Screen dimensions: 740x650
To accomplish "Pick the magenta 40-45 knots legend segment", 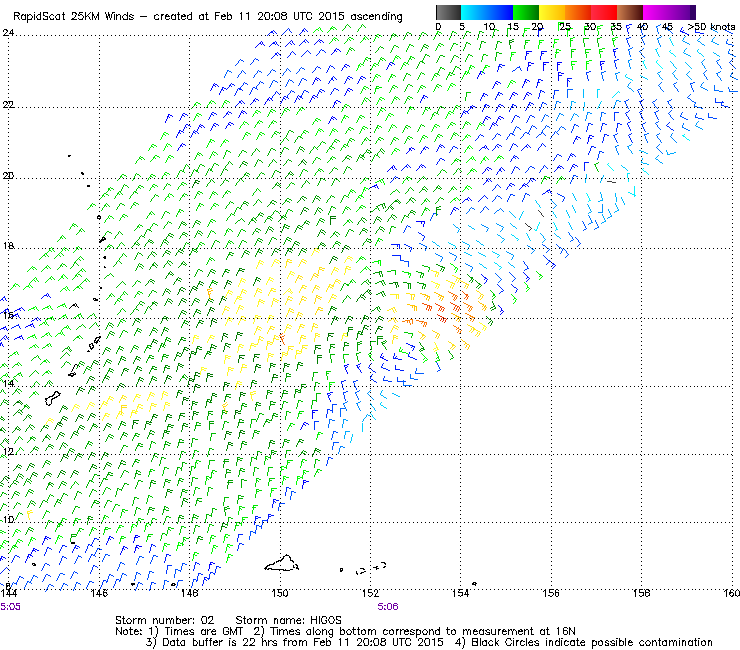I will tap(656, 12).
